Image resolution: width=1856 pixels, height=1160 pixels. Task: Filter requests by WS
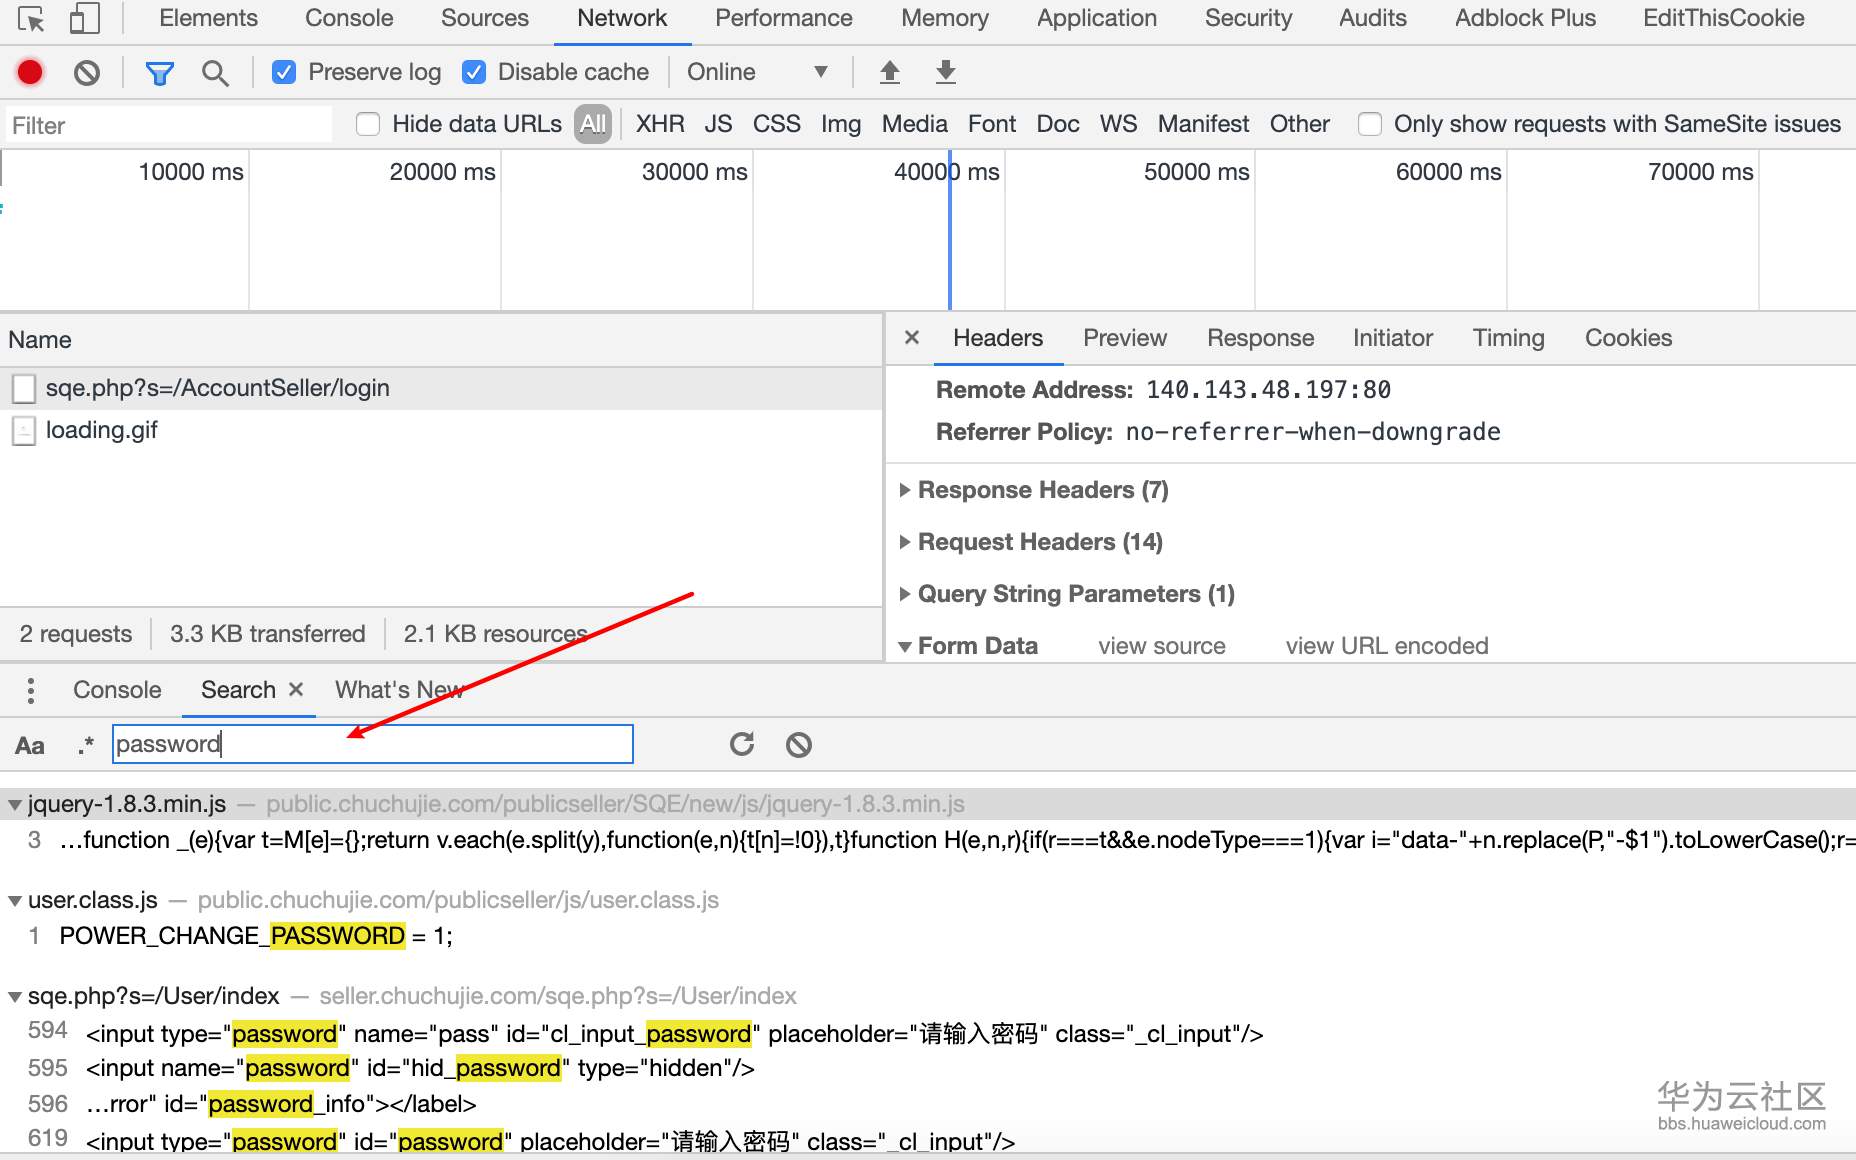(1119, 124)
